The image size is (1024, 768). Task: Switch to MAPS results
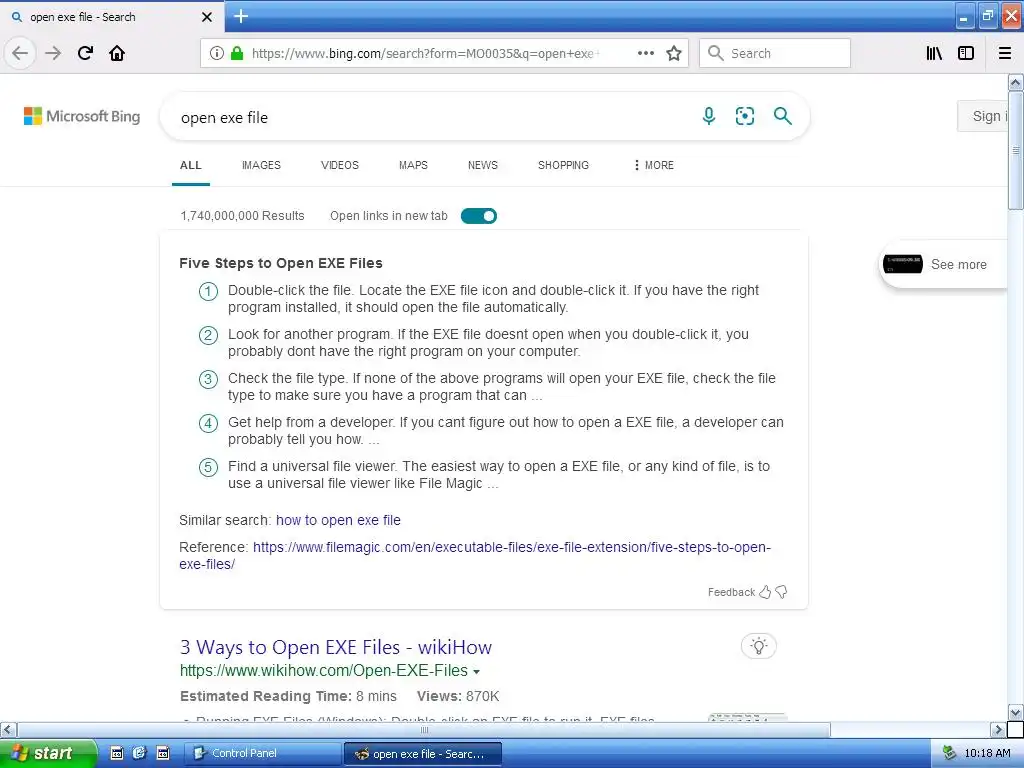click(x=413, y=165)
